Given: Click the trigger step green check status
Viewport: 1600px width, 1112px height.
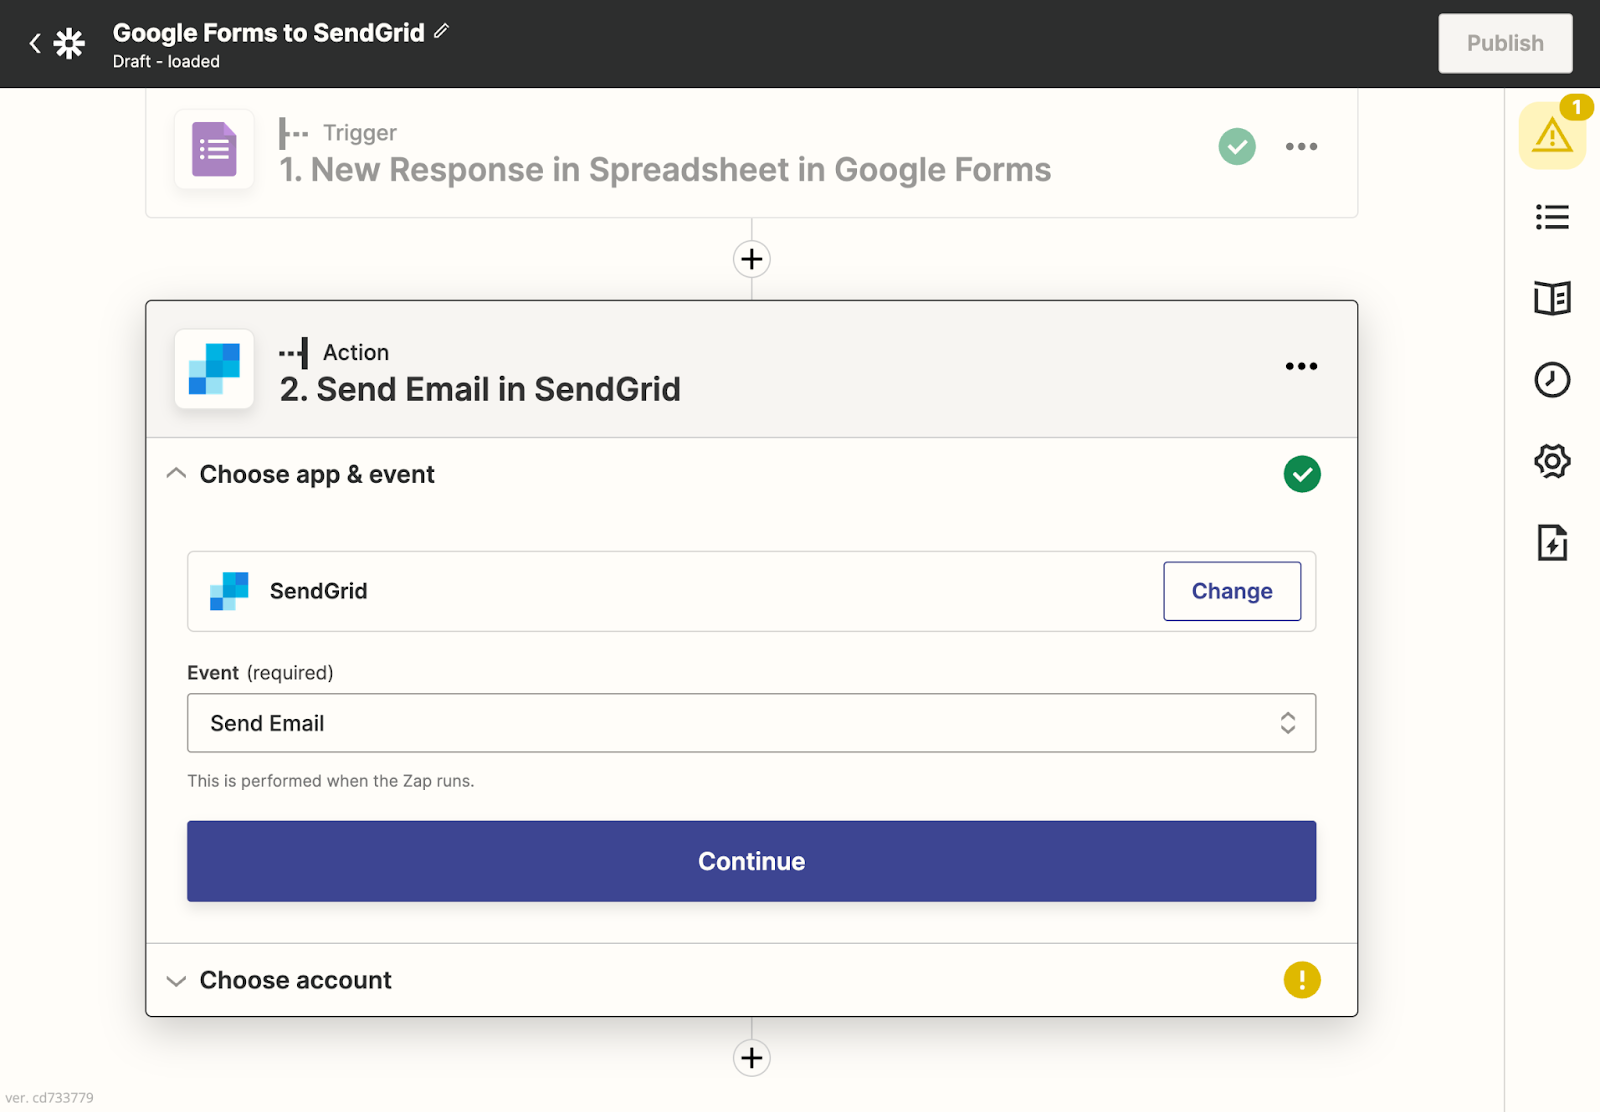Looking at the screenshot, I should coord(1237,147).
